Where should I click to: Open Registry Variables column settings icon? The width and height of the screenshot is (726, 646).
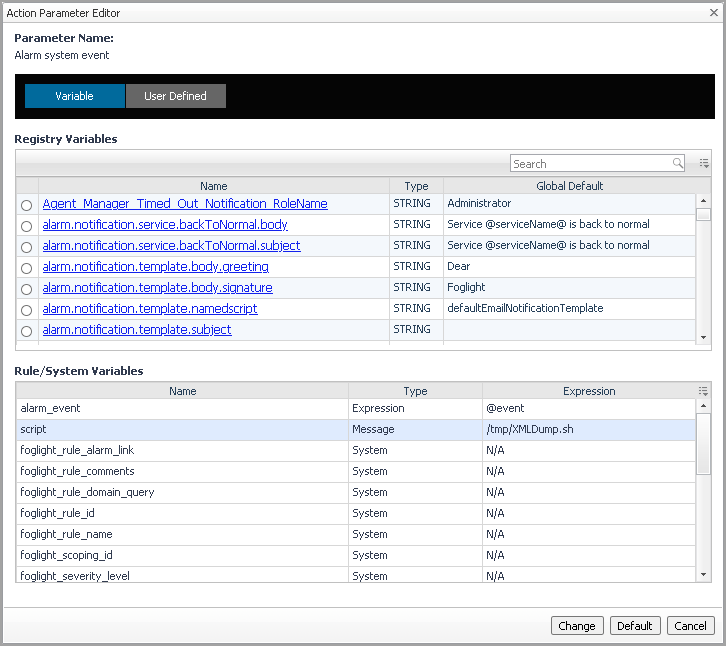point(704,164)
